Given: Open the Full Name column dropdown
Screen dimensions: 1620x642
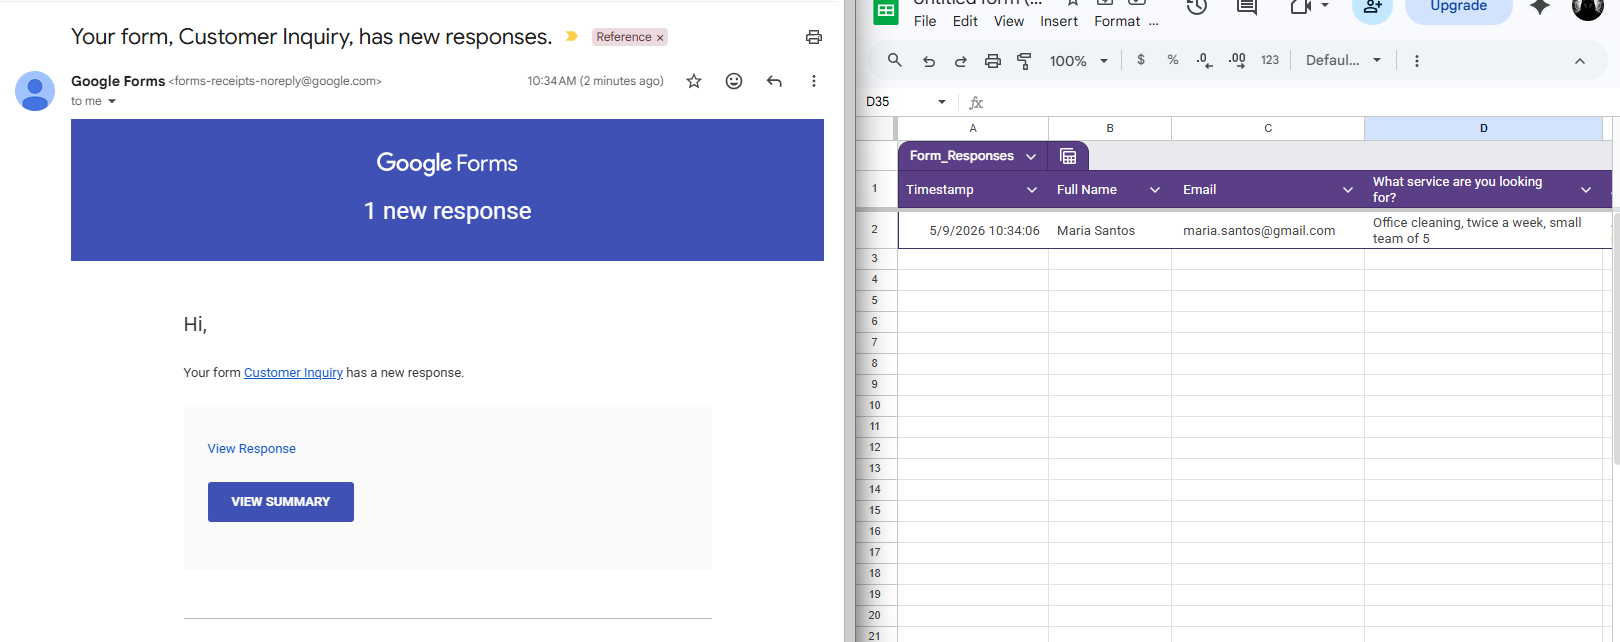Looking at the screenshot, I should point(1155,190).
